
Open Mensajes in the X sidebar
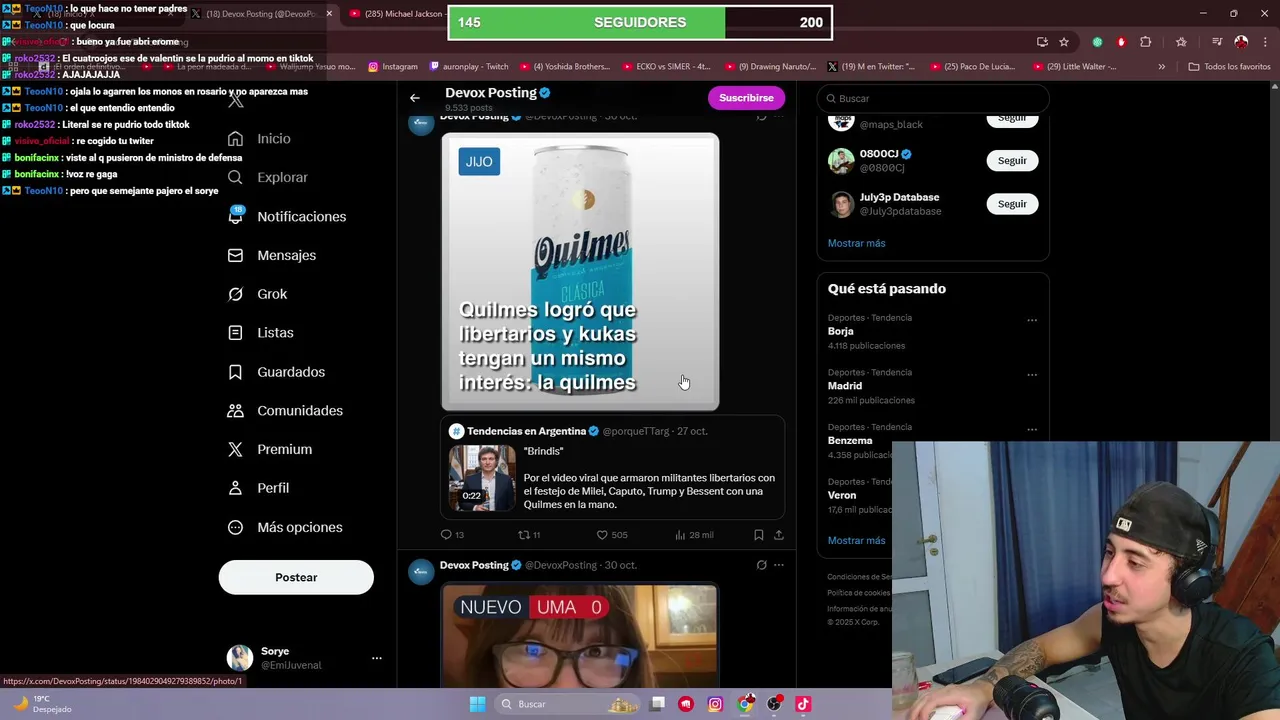pyautogui.click(x=272, y=255)
